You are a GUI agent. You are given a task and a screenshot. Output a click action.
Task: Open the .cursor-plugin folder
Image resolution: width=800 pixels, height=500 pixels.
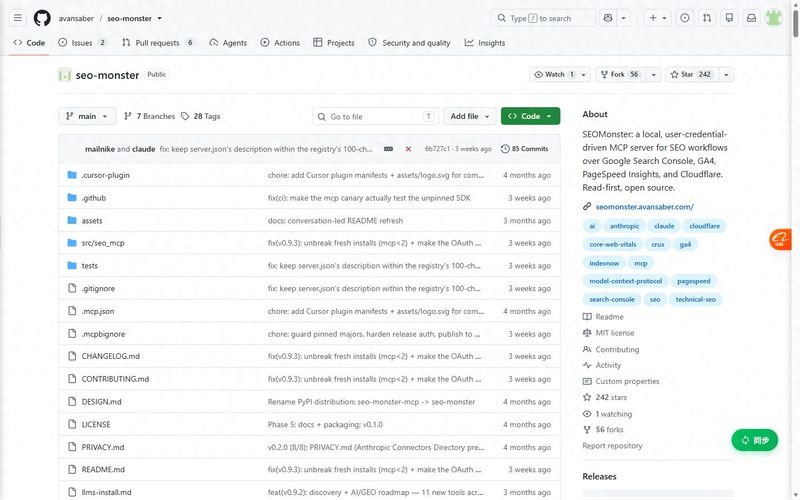point(106,175)
